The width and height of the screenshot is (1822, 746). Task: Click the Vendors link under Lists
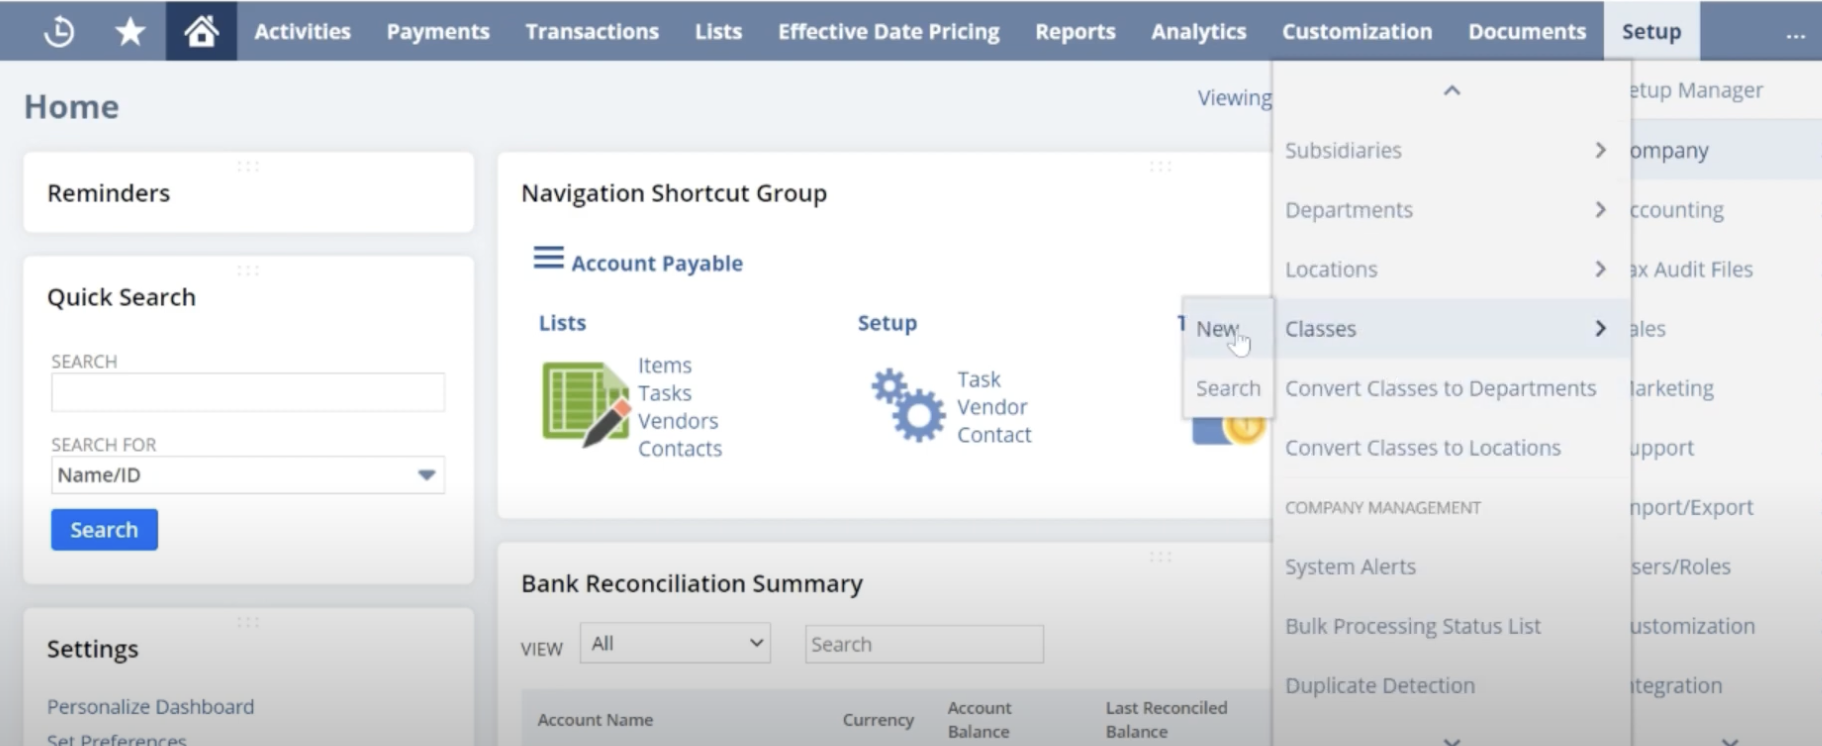point(677,420)
